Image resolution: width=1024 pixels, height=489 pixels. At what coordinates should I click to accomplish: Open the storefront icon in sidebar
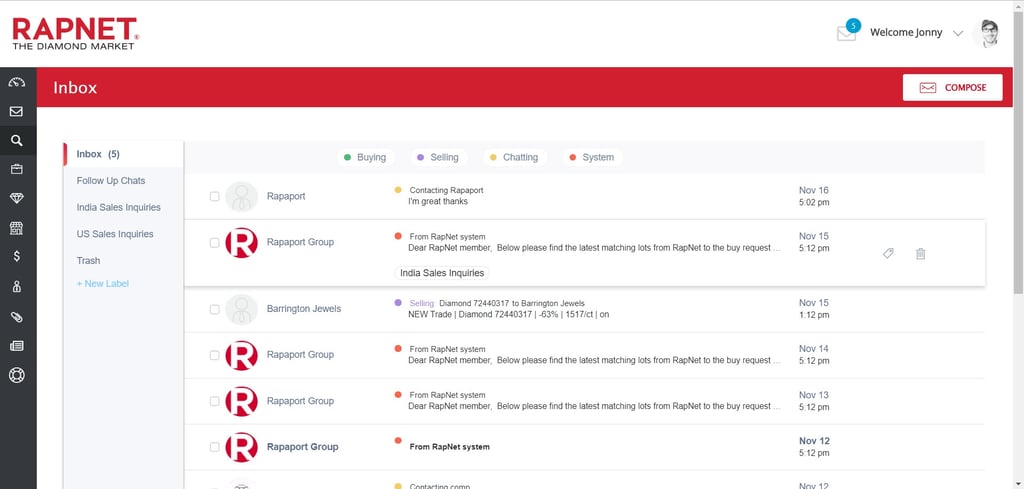click(x=17, y=228)
